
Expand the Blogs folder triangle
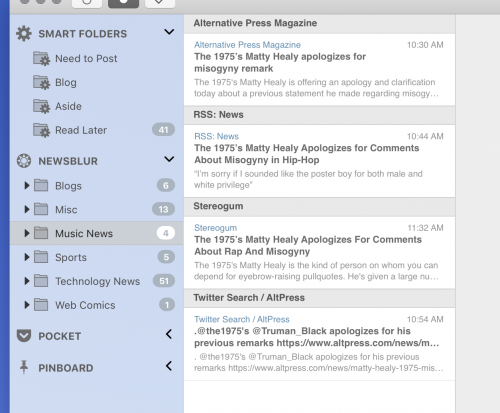pyautogui.click(x=27, y=185)
